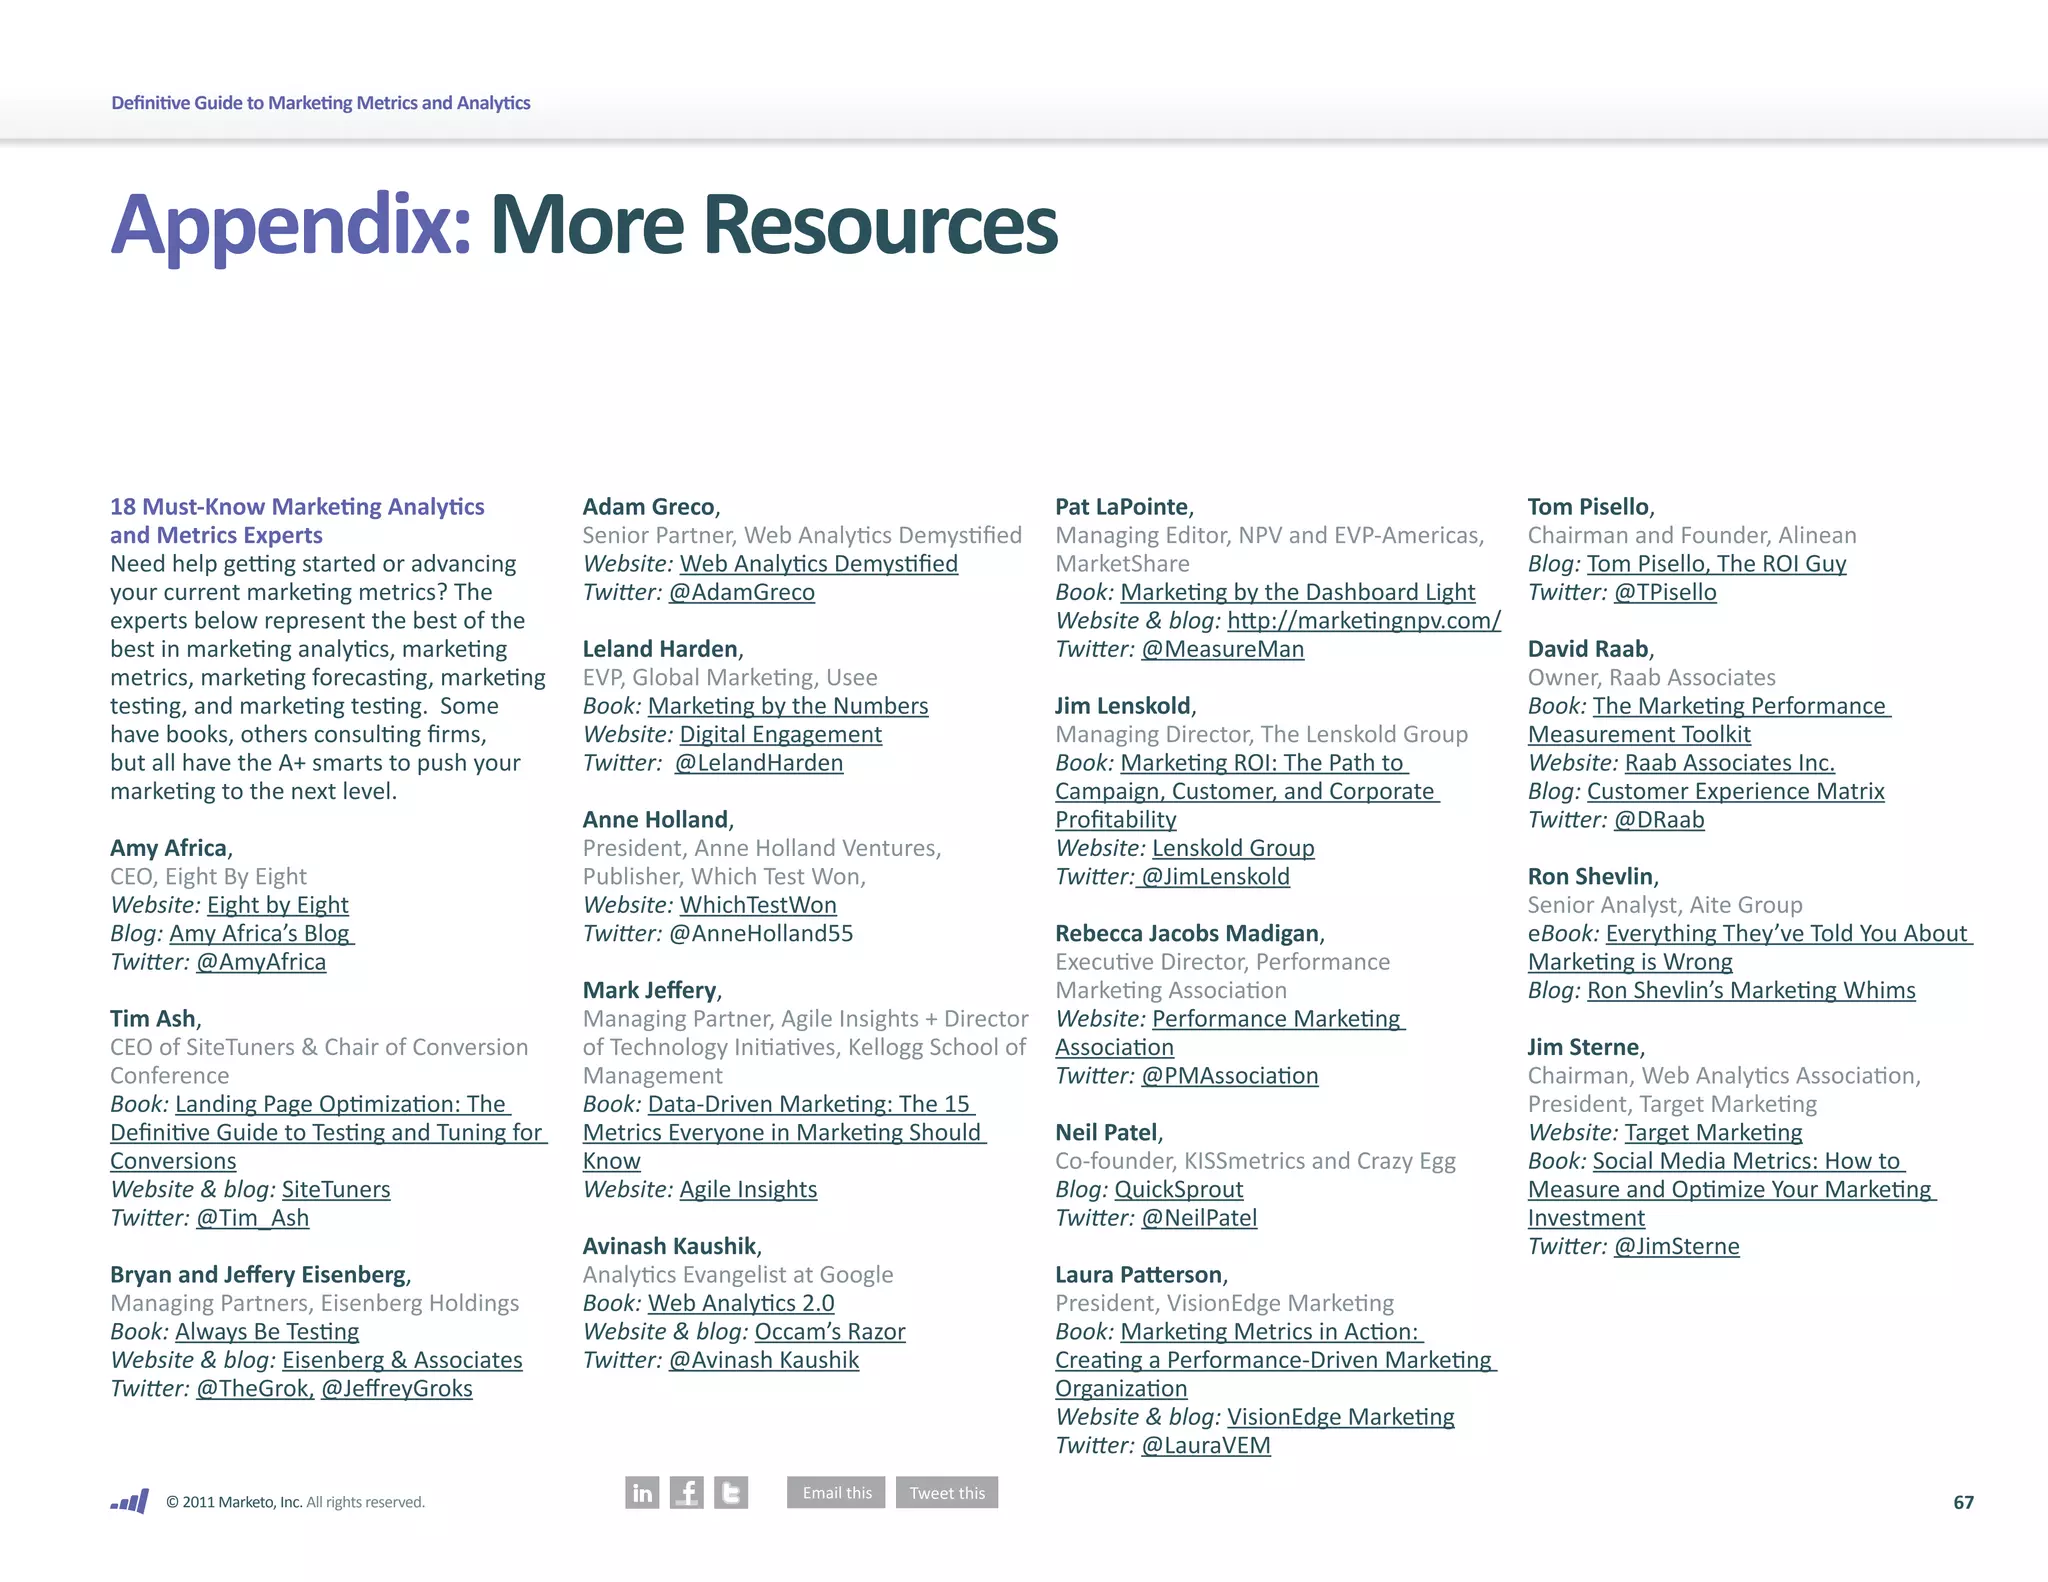Viewport: 2048px width, 1582px height.
Task: Click the Facebook share icon
Action: coord(686,1492)
